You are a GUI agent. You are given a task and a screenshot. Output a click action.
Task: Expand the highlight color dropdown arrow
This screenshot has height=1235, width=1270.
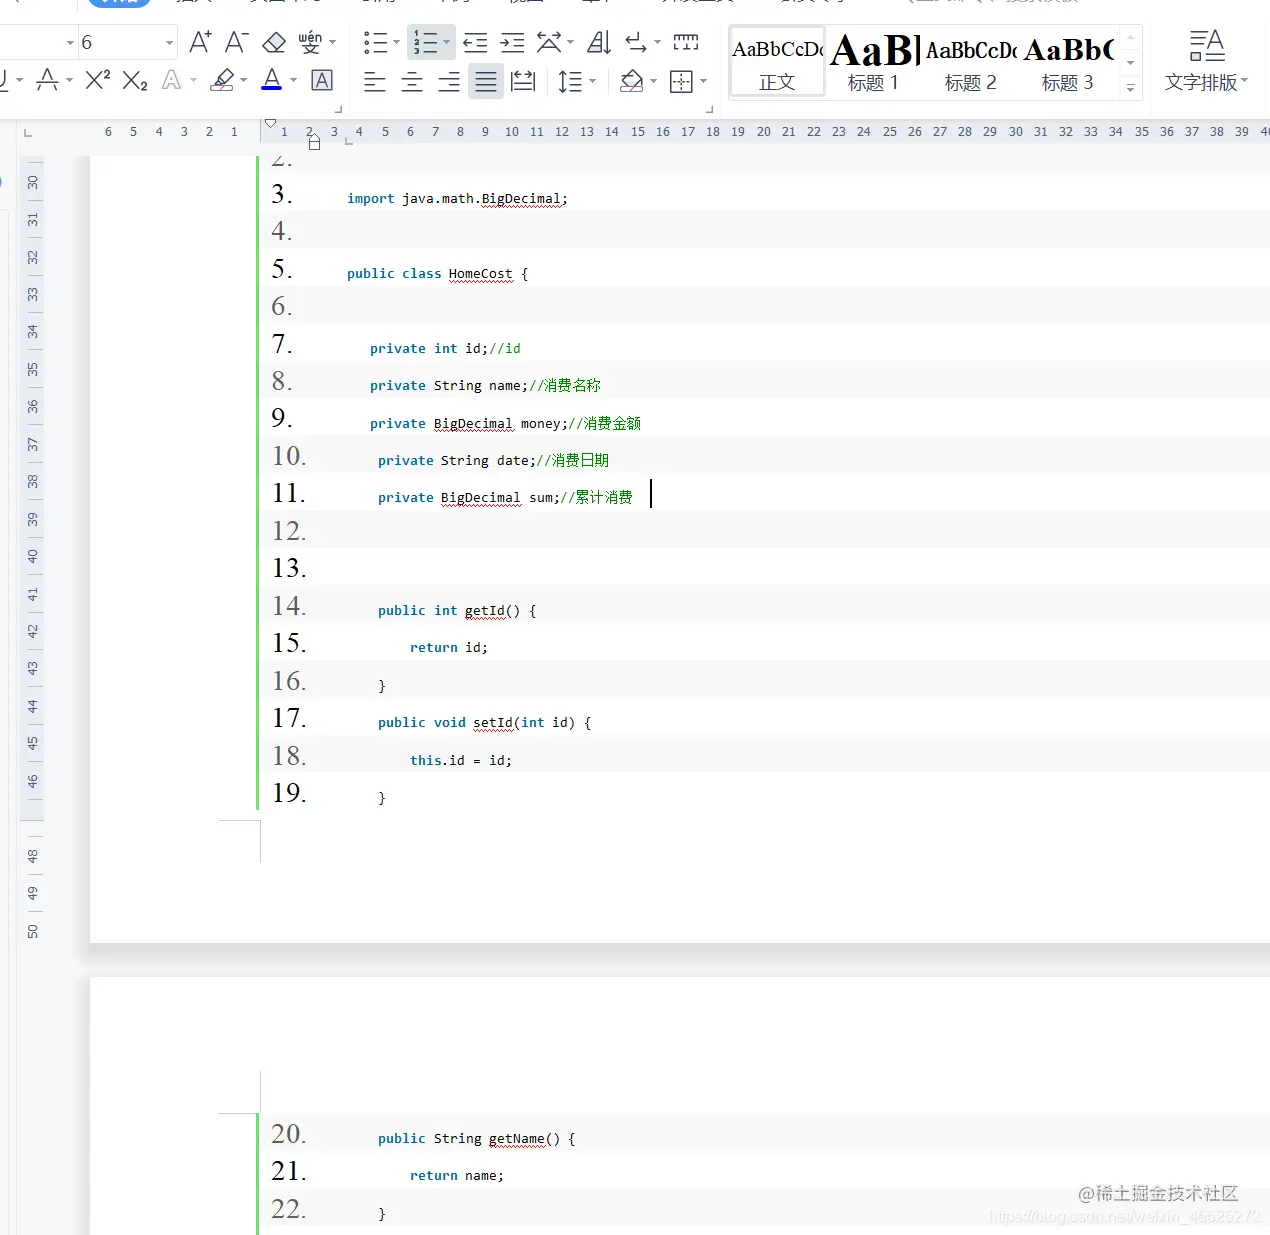(x=244, y=81)
